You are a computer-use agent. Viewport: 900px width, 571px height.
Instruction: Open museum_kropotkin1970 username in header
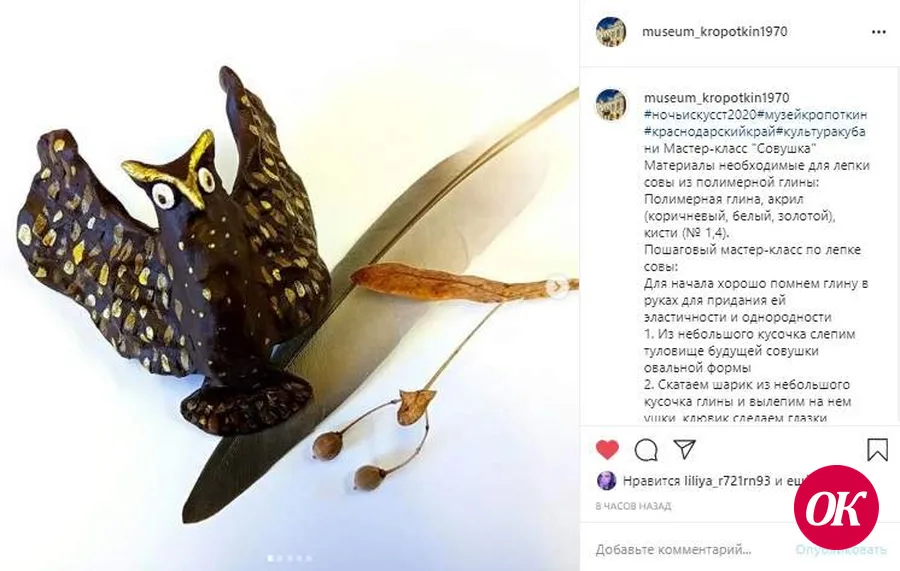(714, 32)
